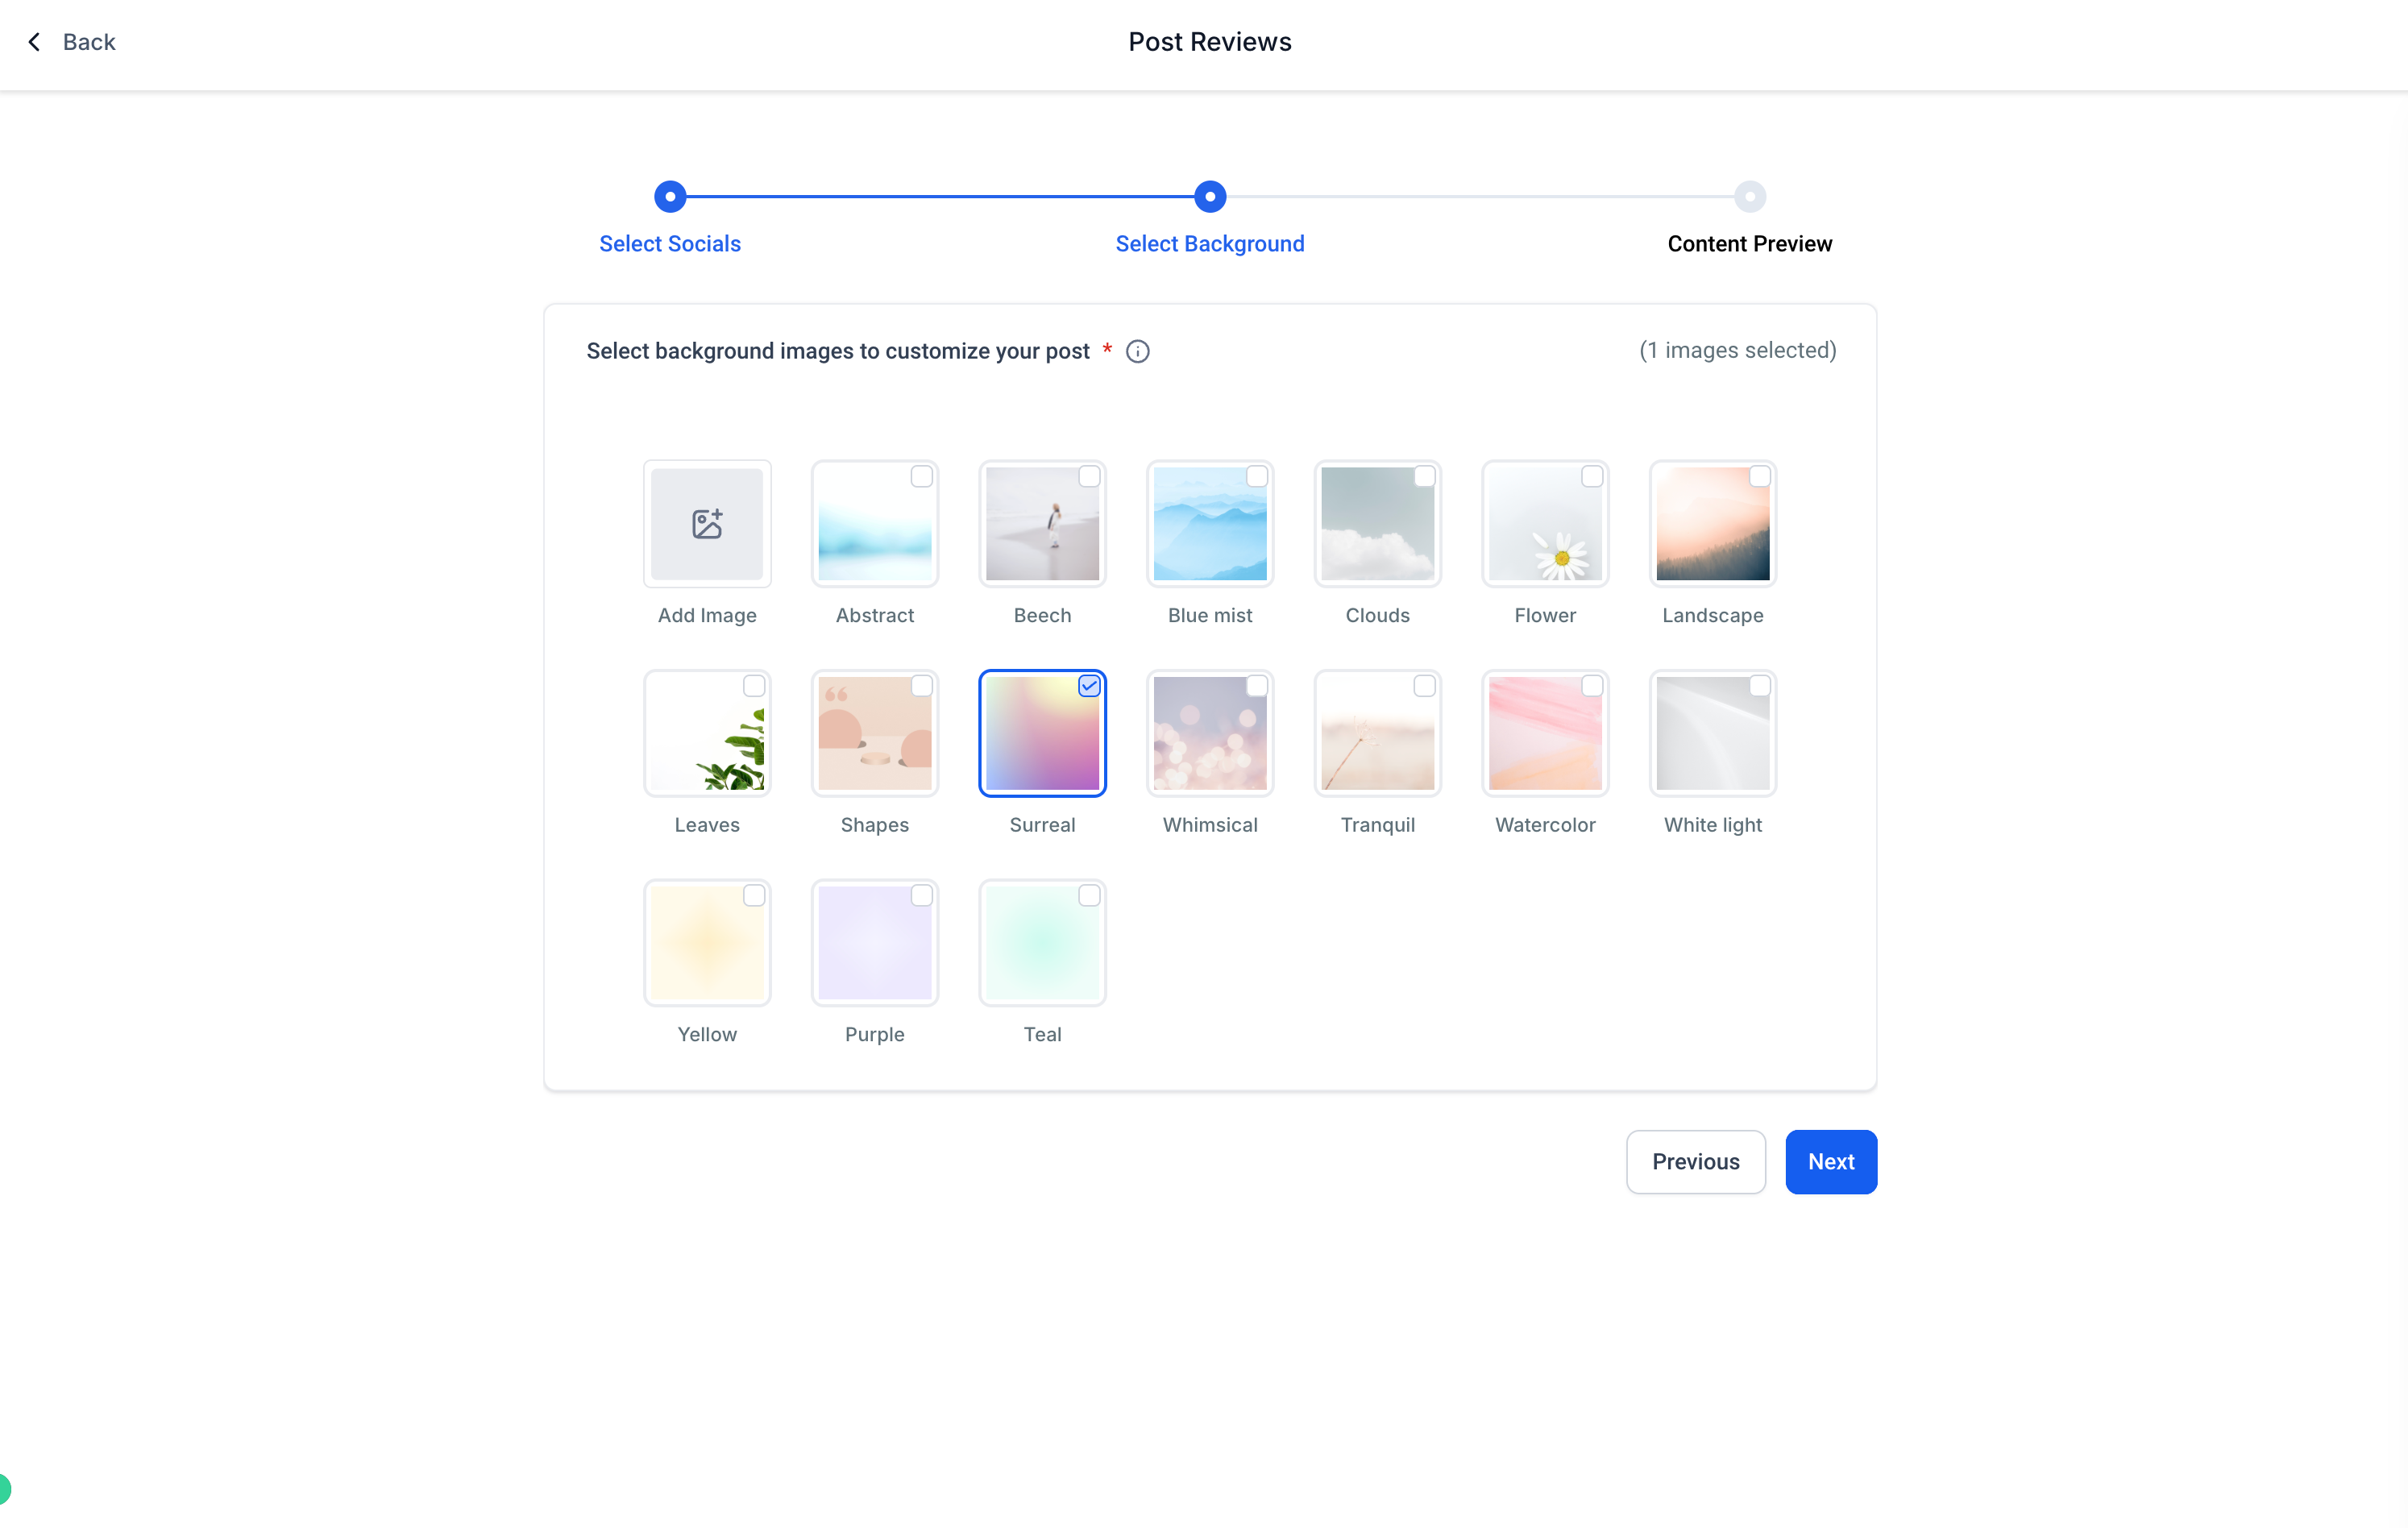Switch to the Content Preview step
2408x1528 pixels.
pos(1750,197)
